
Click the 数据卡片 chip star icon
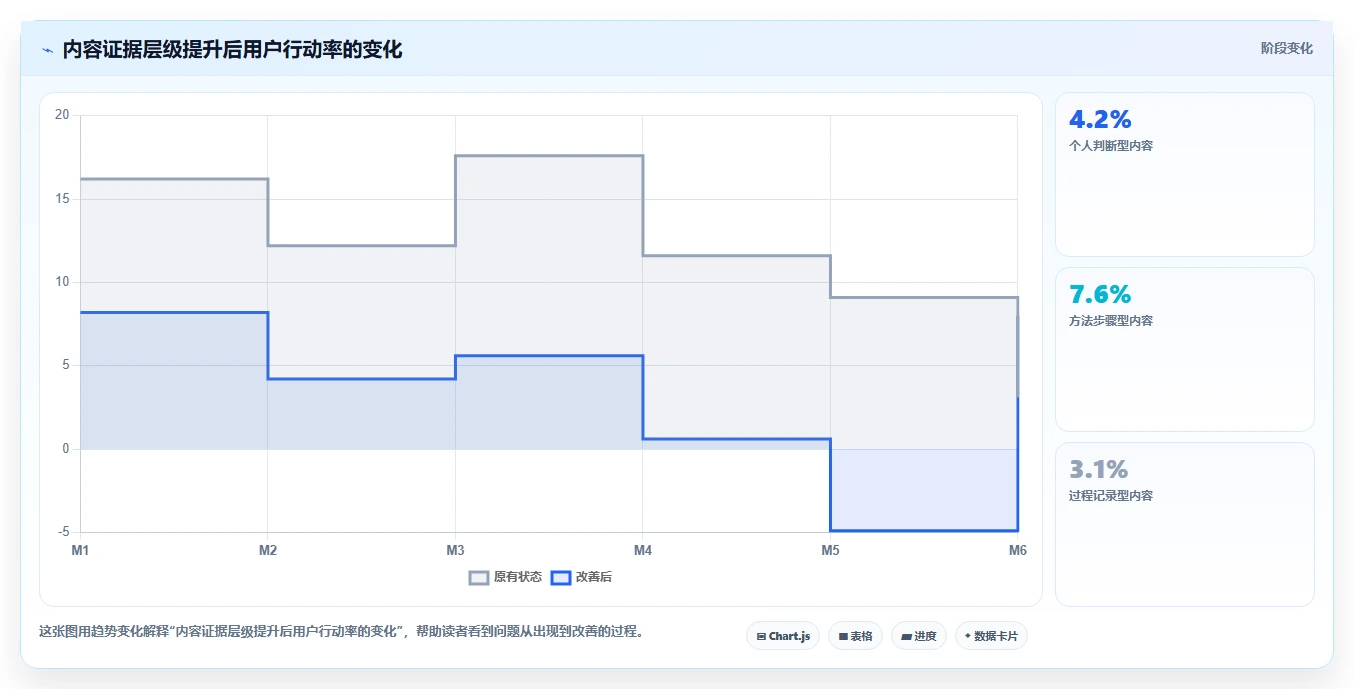(967, 636)
